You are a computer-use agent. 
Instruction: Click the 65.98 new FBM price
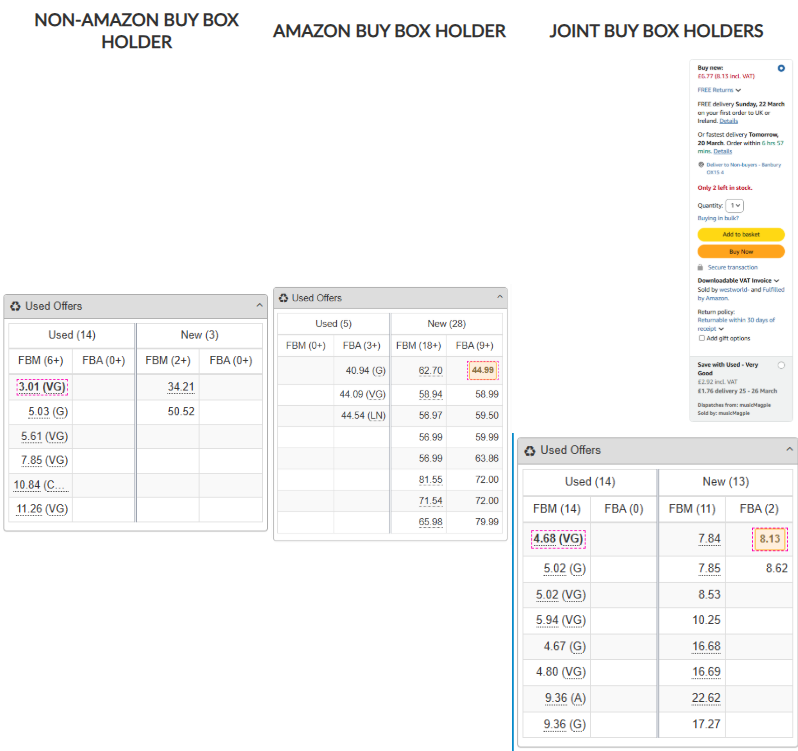coord(431,522)
